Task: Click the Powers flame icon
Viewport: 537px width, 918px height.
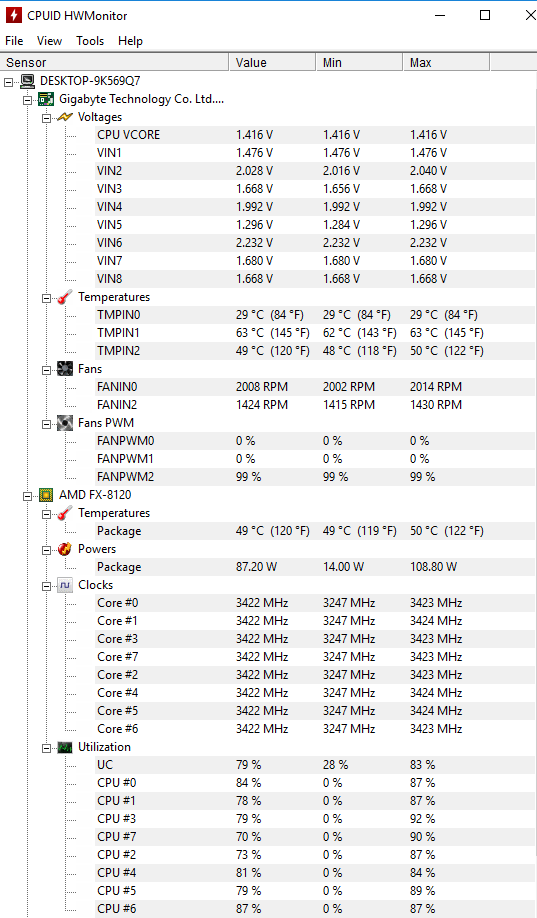Action: pyautogui.click(x=64, y=549)
